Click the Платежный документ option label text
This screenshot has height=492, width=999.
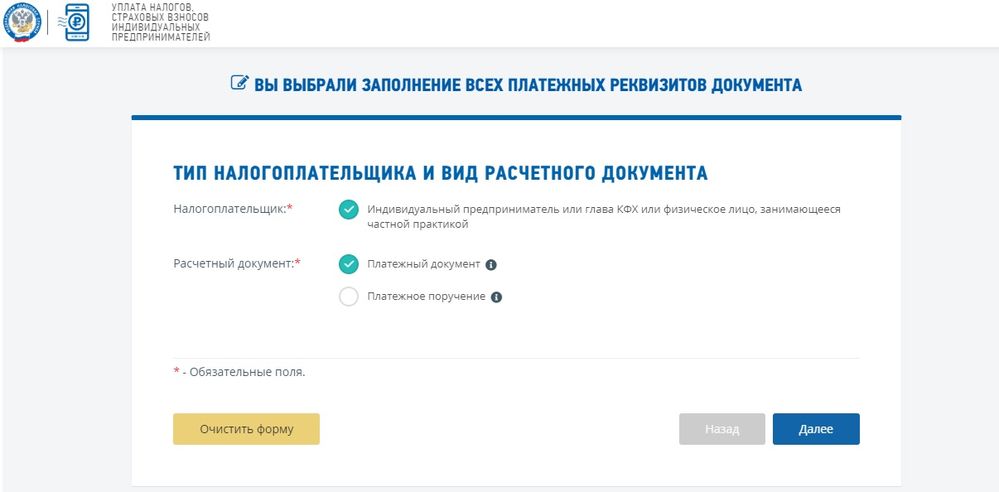coord(423,264)
